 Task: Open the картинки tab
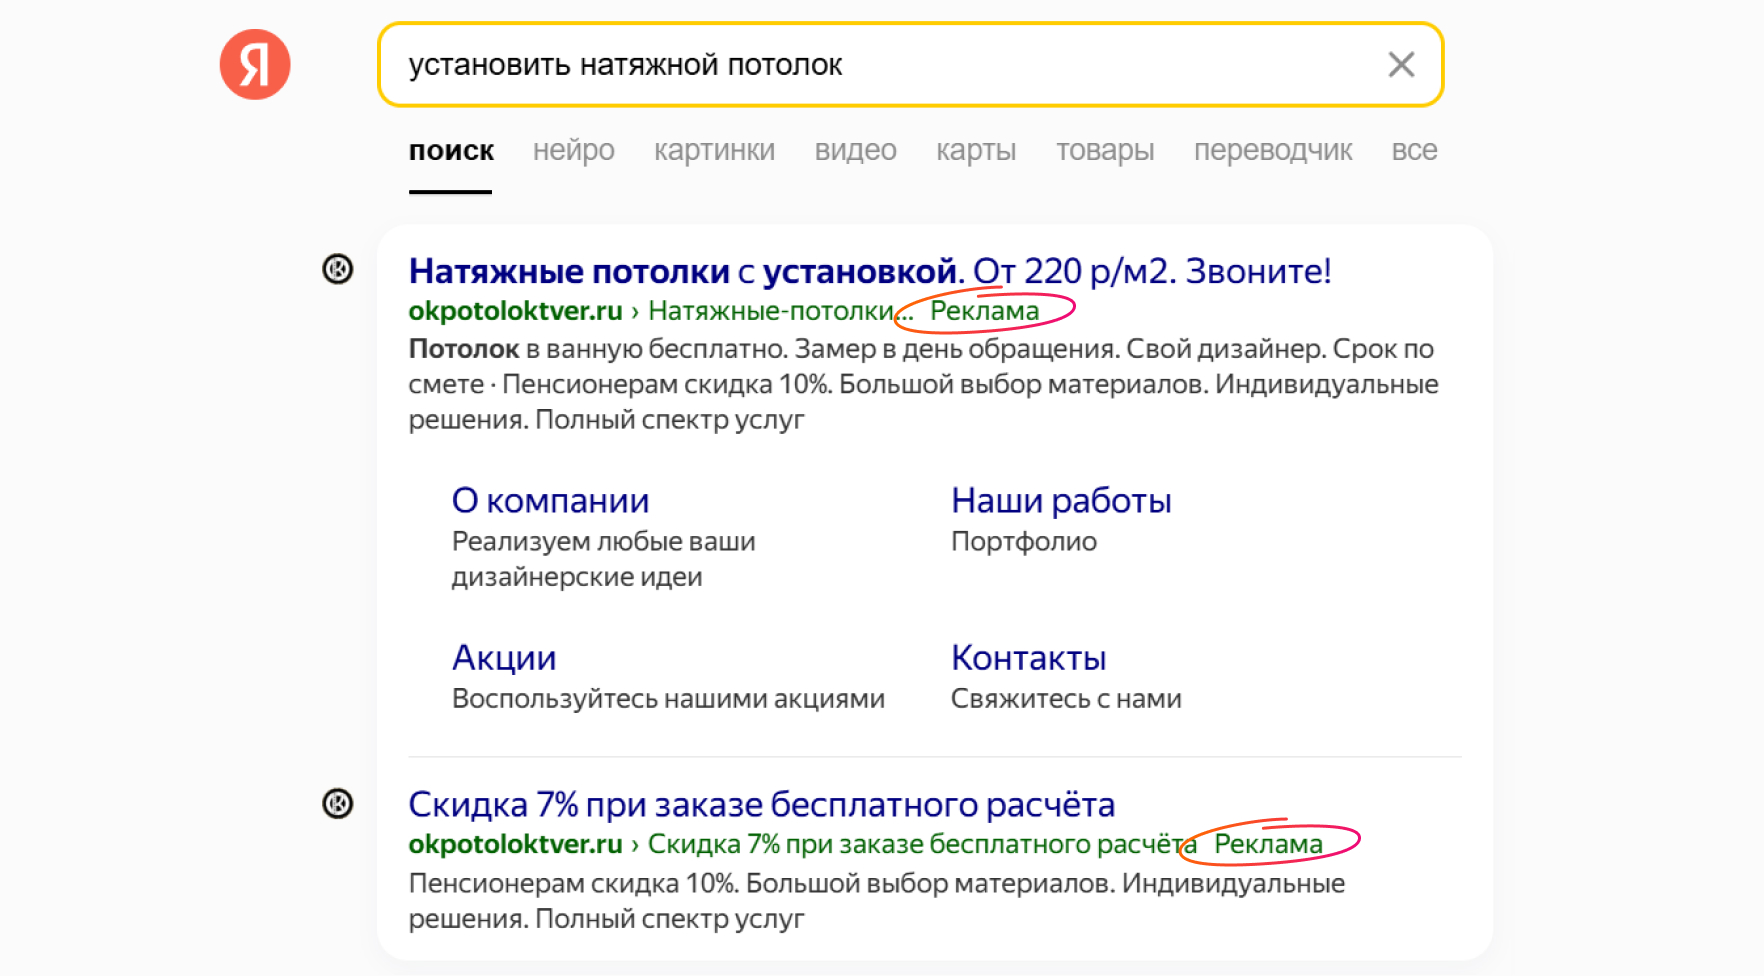point(714,150)
